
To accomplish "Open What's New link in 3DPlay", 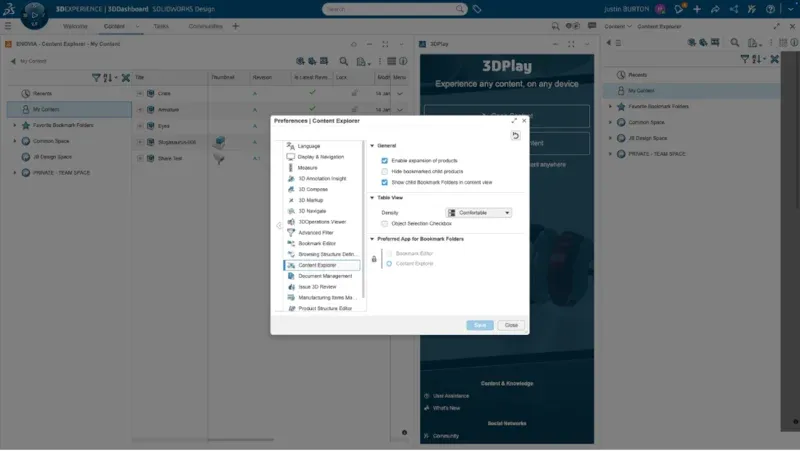I will coord(446,408).
